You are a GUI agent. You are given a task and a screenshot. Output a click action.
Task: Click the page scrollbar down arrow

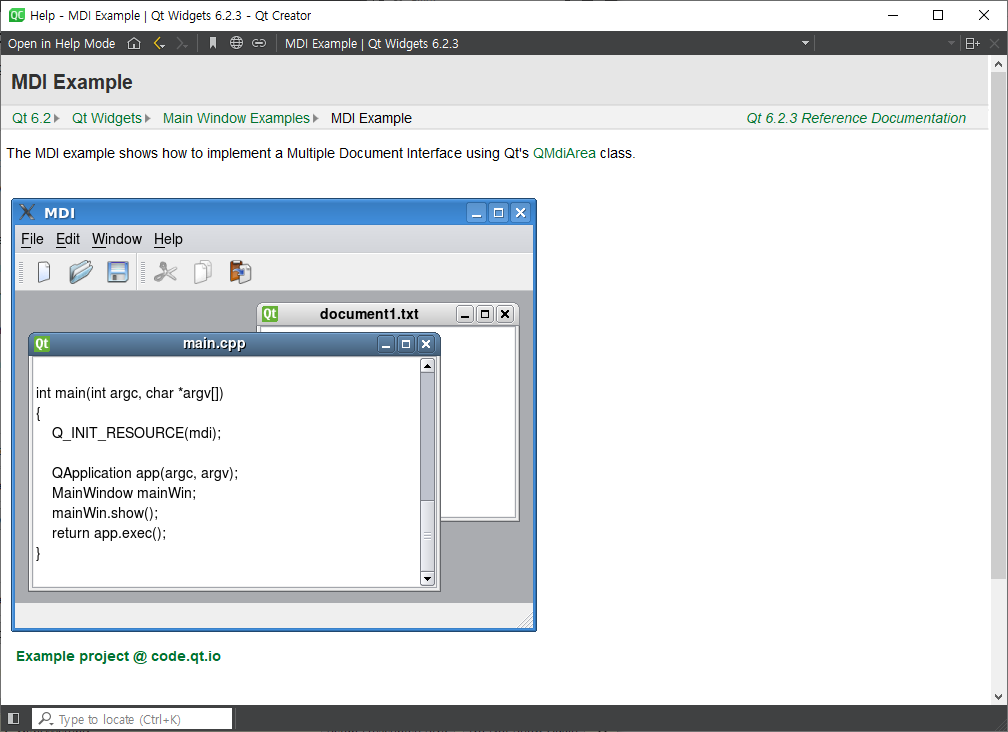point(998,697)
